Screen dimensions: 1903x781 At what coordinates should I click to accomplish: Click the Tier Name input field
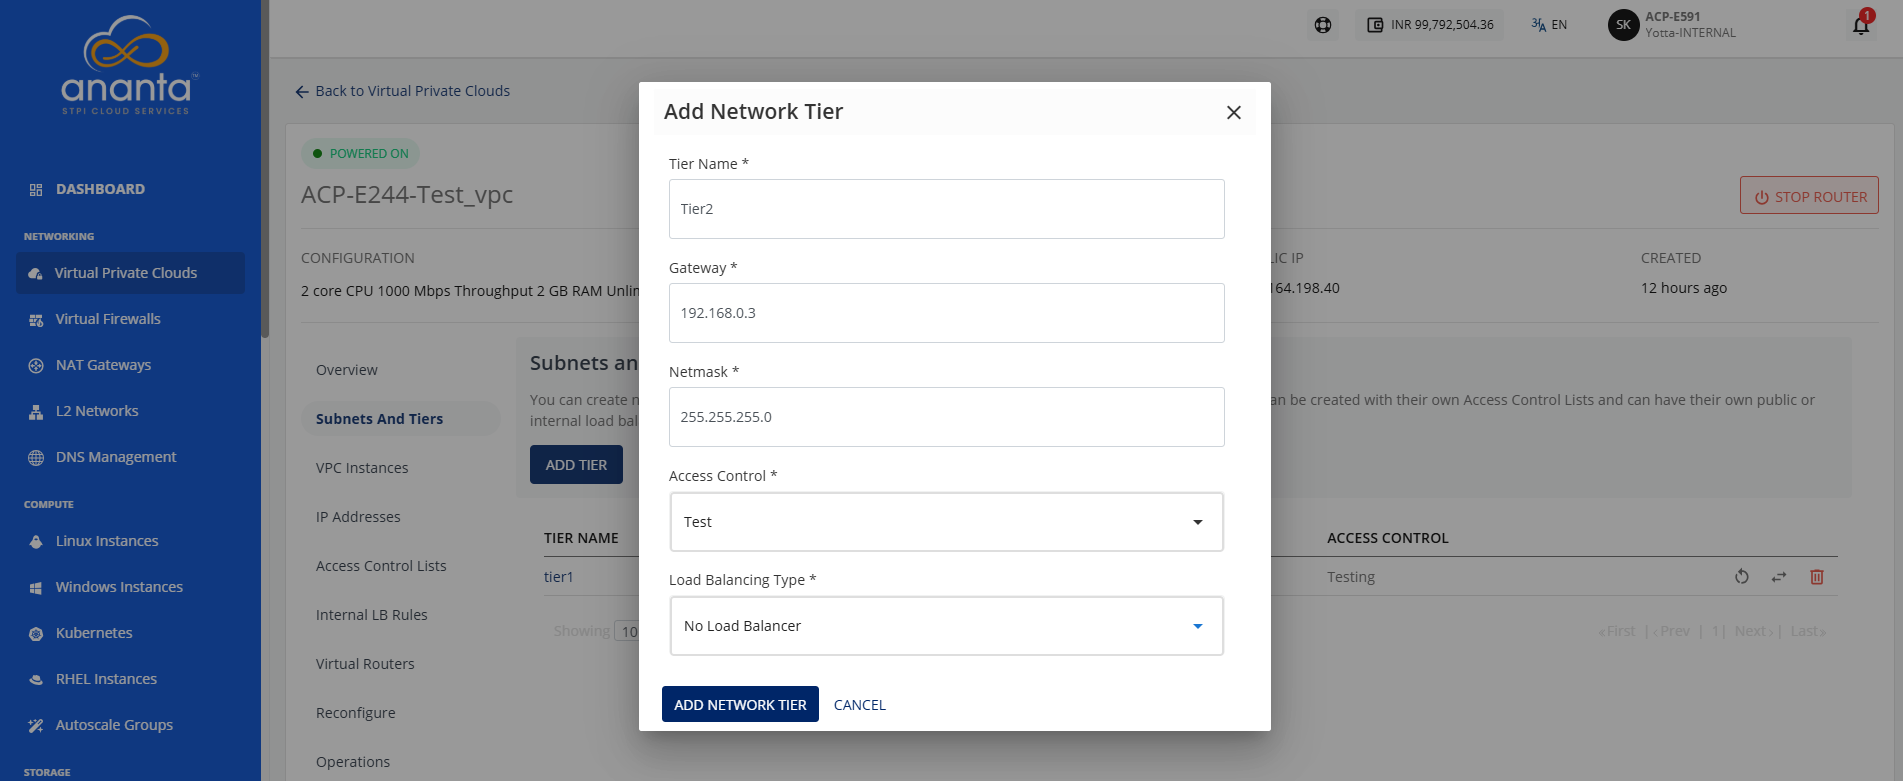[x=947, y=209]
